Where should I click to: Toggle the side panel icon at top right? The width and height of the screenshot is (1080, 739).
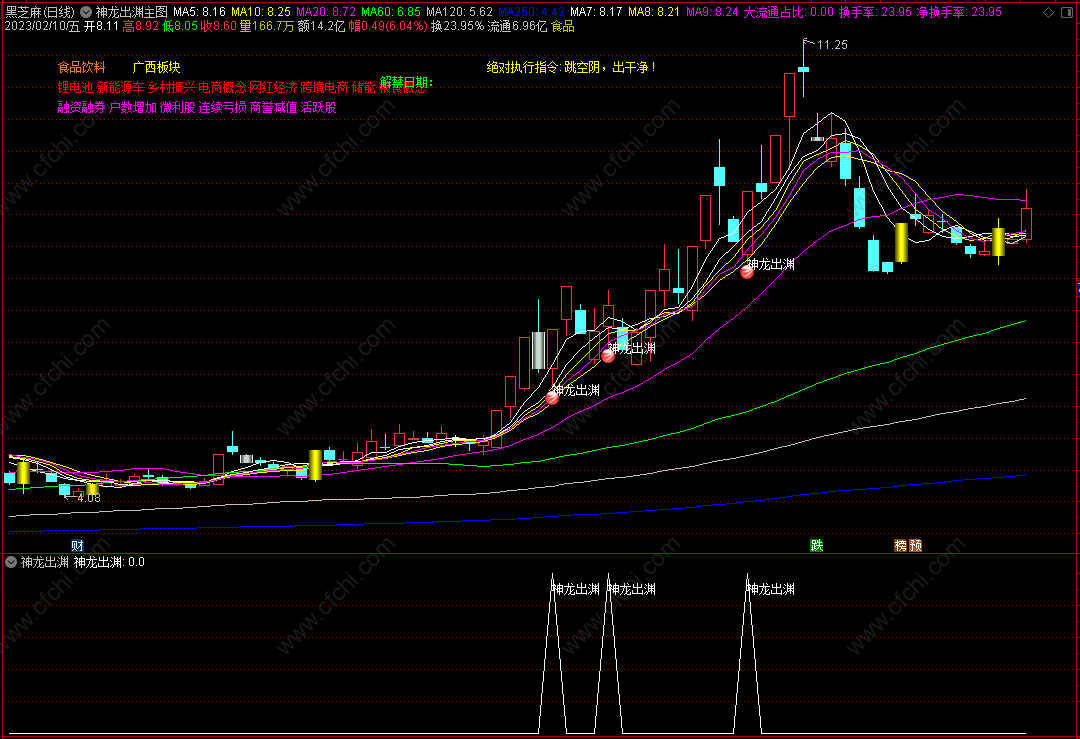[1069, 12]
